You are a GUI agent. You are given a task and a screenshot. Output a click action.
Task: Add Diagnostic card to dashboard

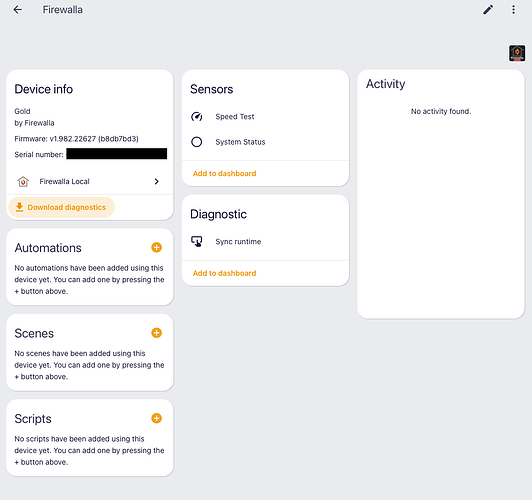tap(224, 273)
